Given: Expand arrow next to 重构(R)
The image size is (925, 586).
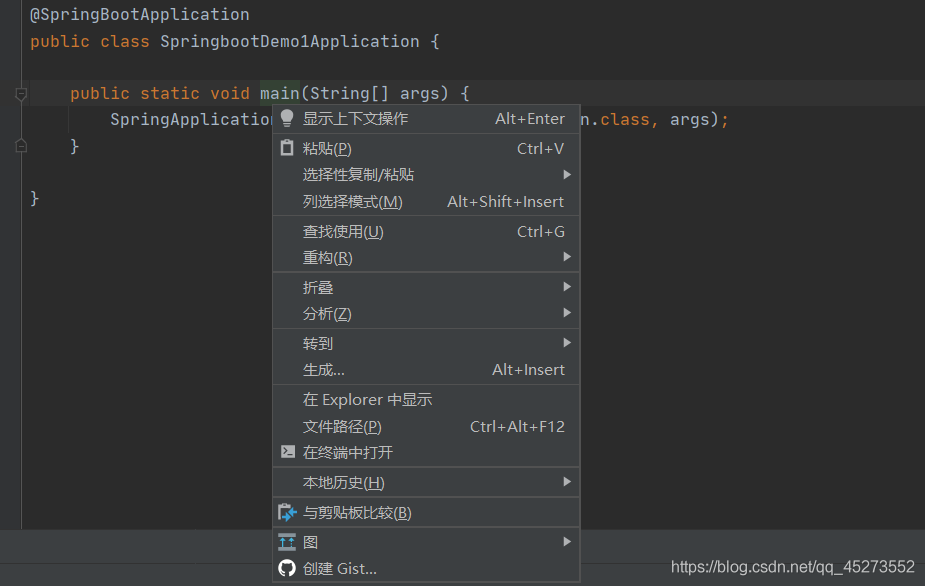Looking at the screenshot, I should (567, 257).
